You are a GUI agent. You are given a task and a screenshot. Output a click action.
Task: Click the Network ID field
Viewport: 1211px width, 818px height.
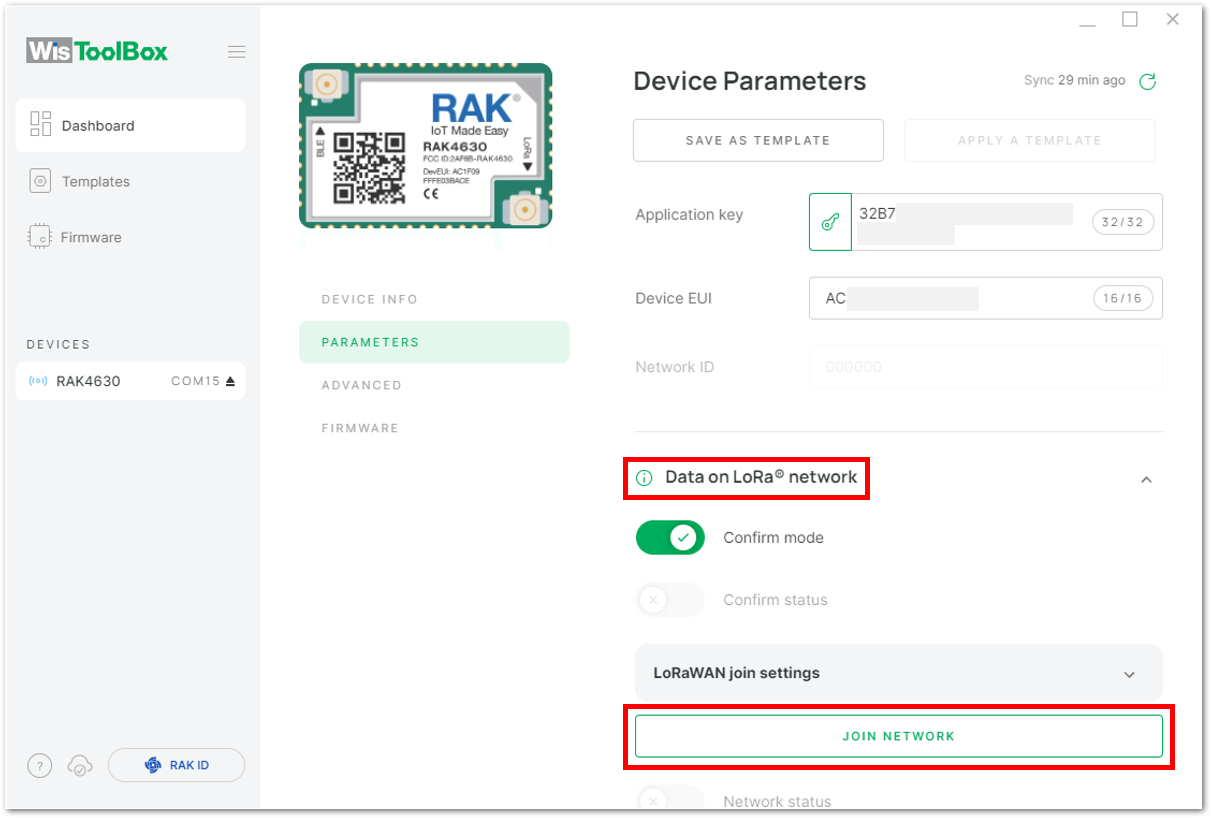coord(986,367)
